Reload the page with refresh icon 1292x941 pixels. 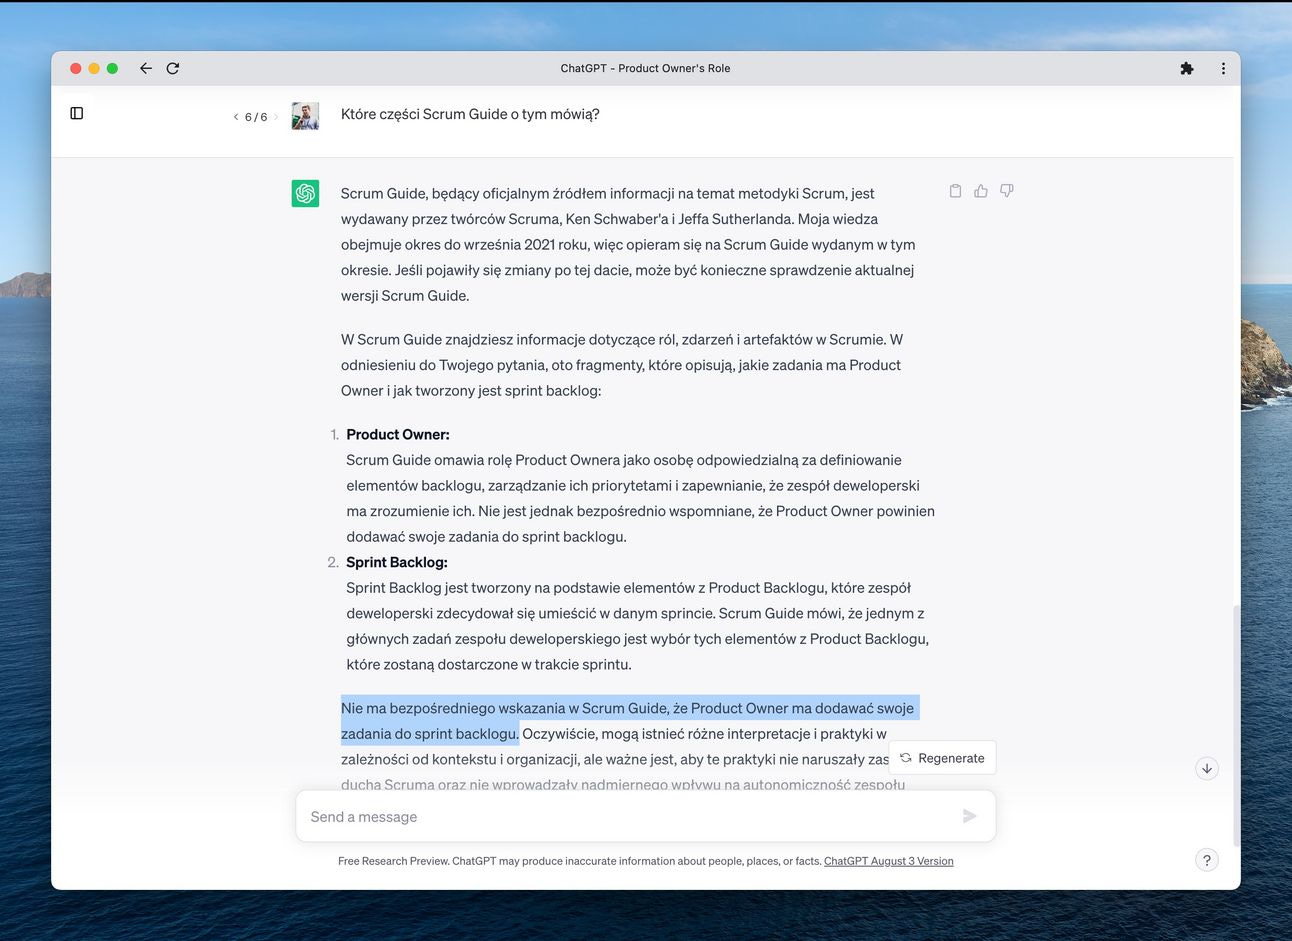click(173, 68)
